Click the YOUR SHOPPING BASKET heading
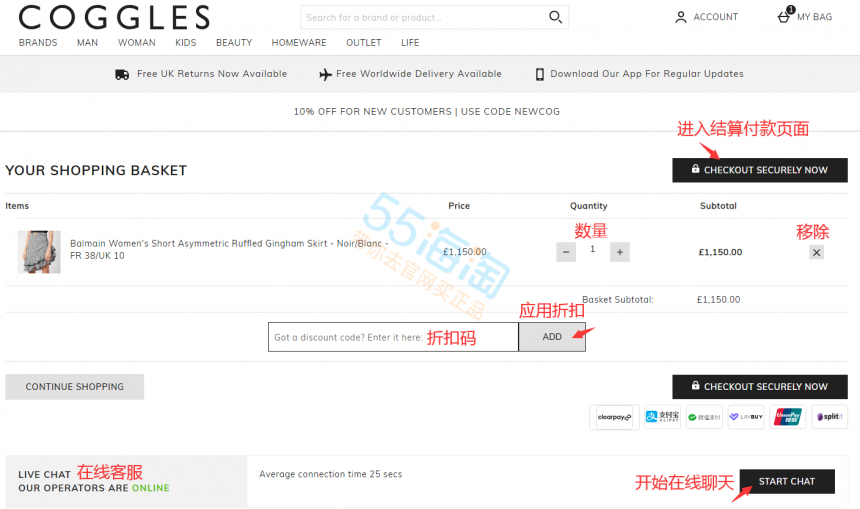The height and width of the screenshot is (509, 860). pos(96,171)
